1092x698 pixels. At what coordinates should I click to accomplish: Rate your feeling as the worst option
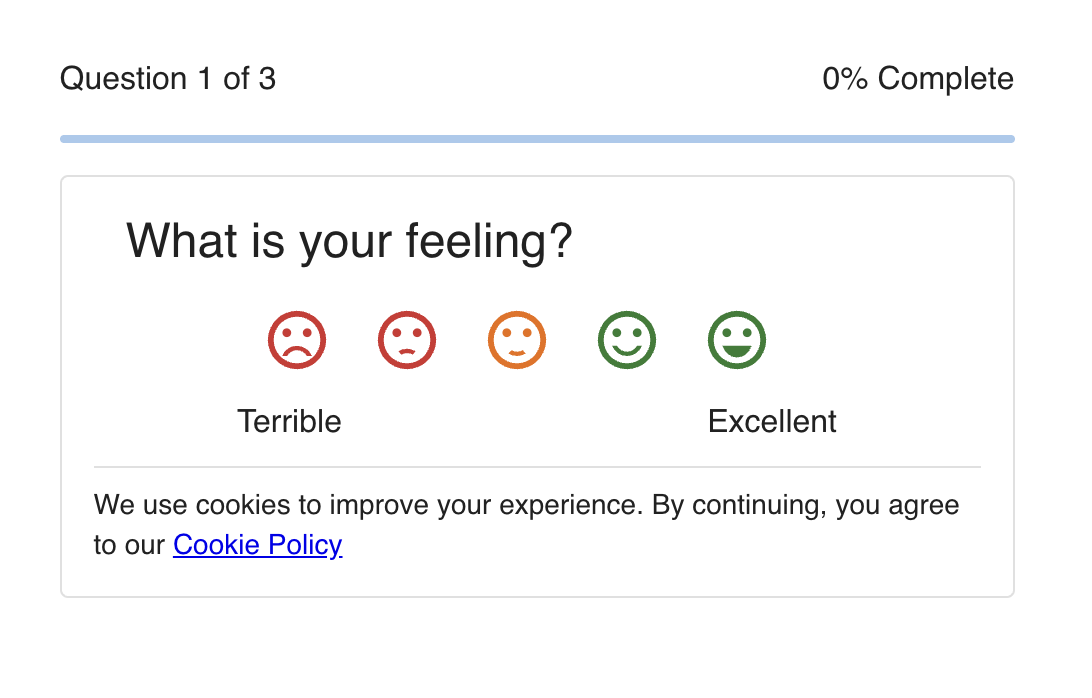(x=297, y=340)
